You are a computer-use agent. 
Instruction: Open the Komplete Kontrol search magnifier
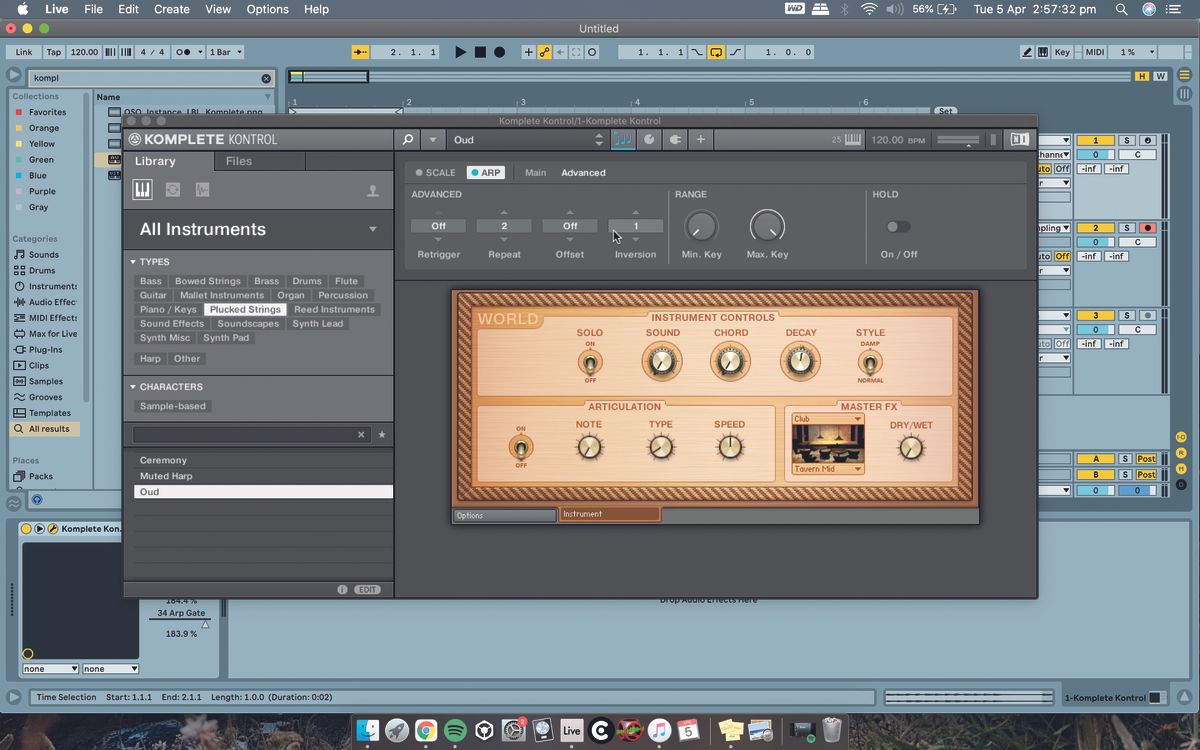[x=408, y=140]
